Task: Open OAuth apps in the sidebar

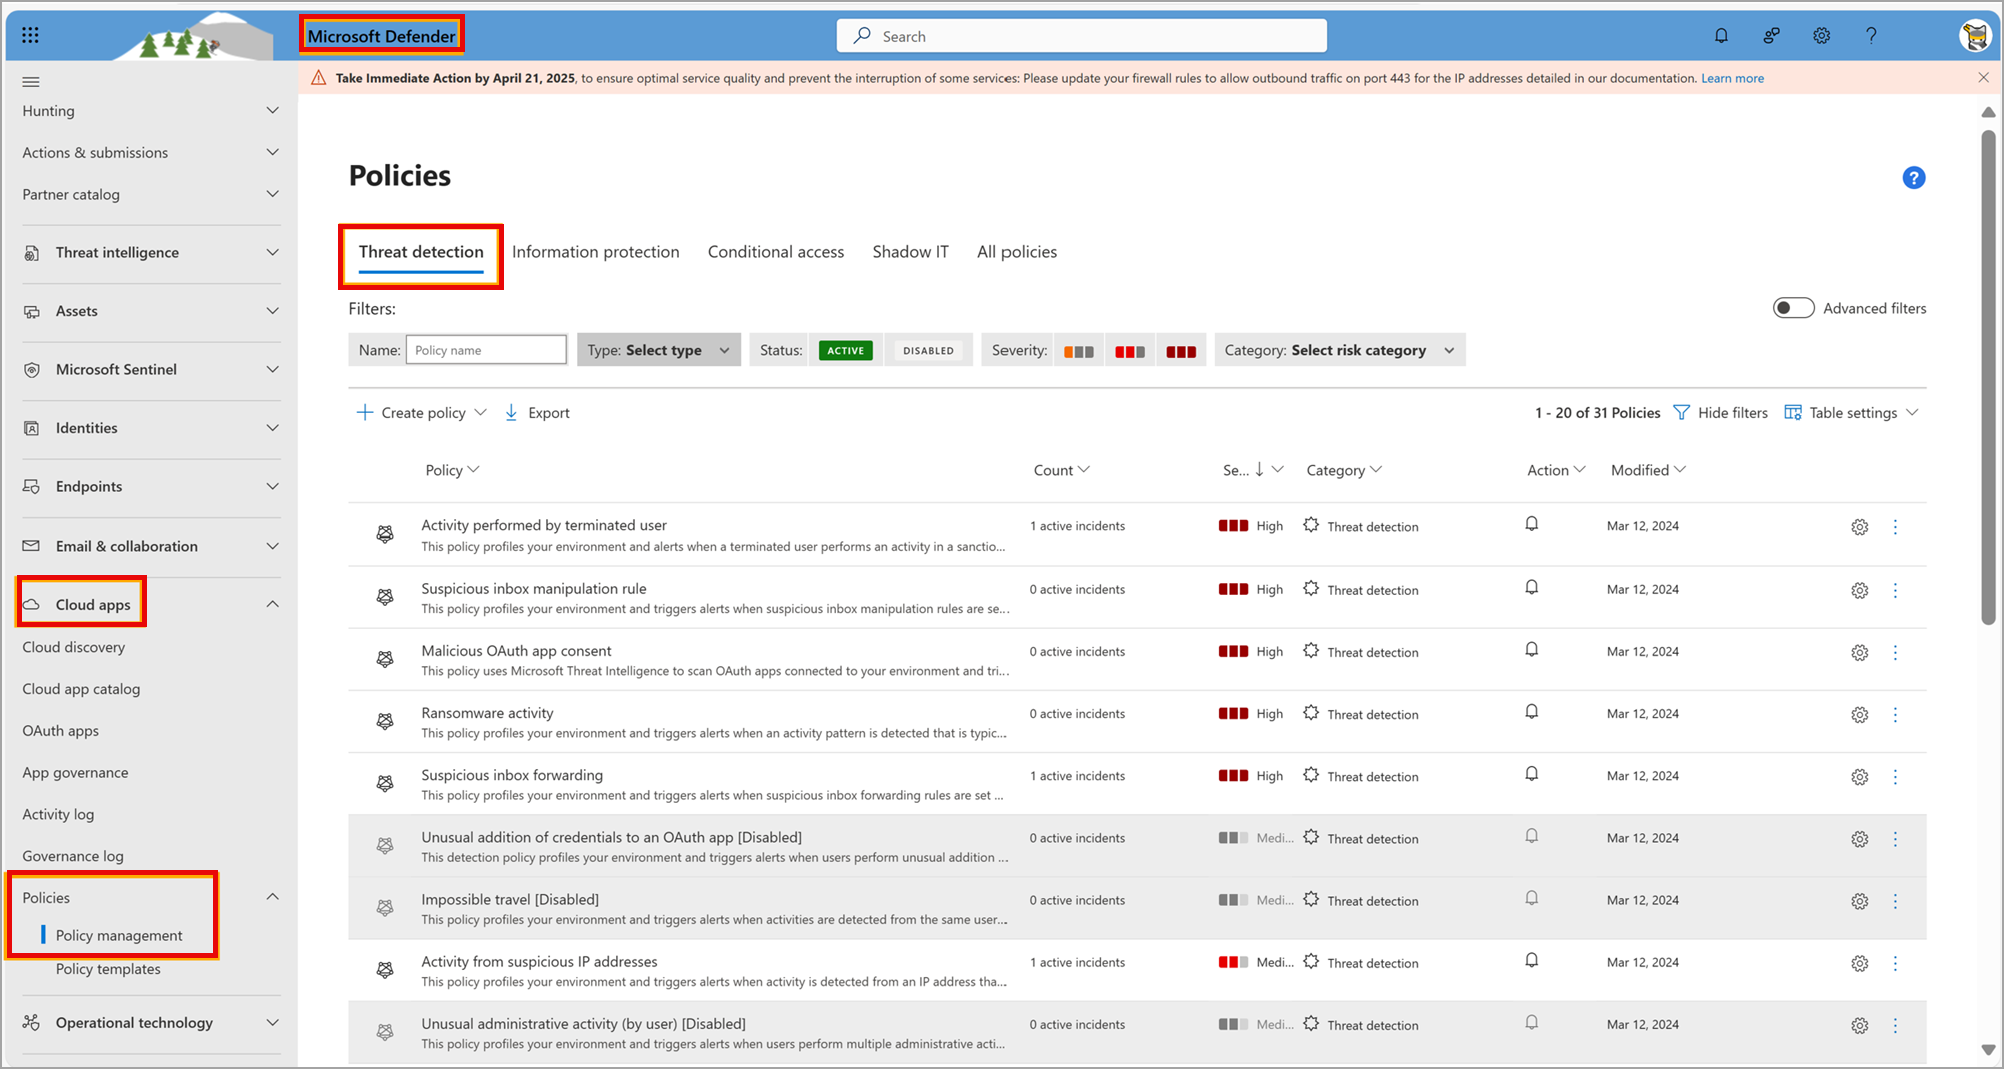Action: tap(60, 731)
